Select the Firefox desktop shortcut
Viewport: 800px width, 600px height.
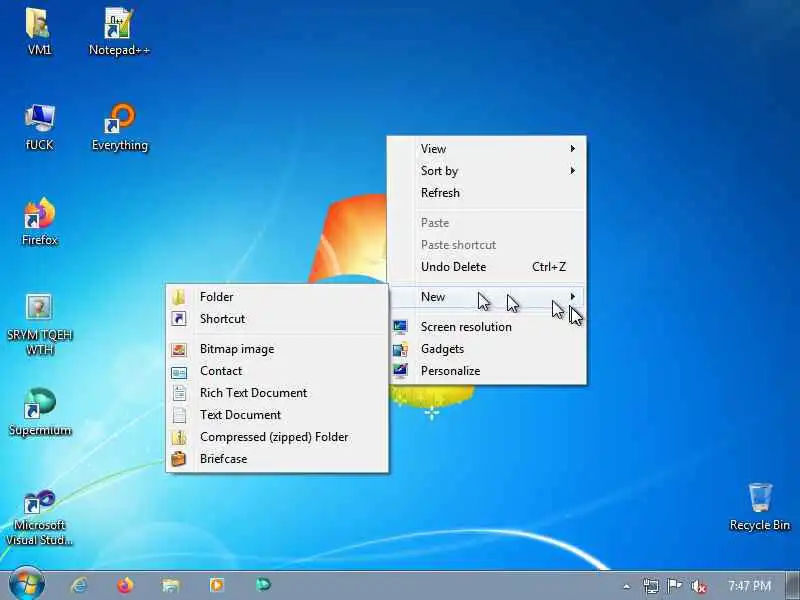pos(39,221)
